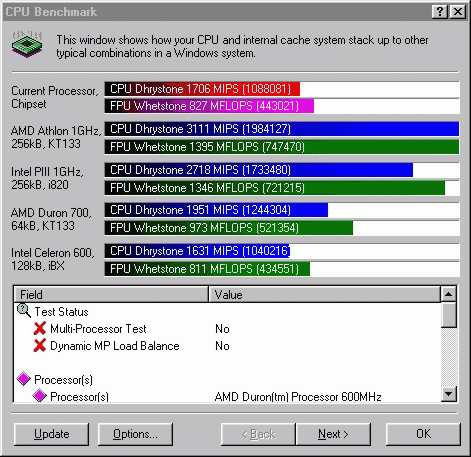Select the Test Status row
This screenshot has height=457, width=471.
click(228, 312)
